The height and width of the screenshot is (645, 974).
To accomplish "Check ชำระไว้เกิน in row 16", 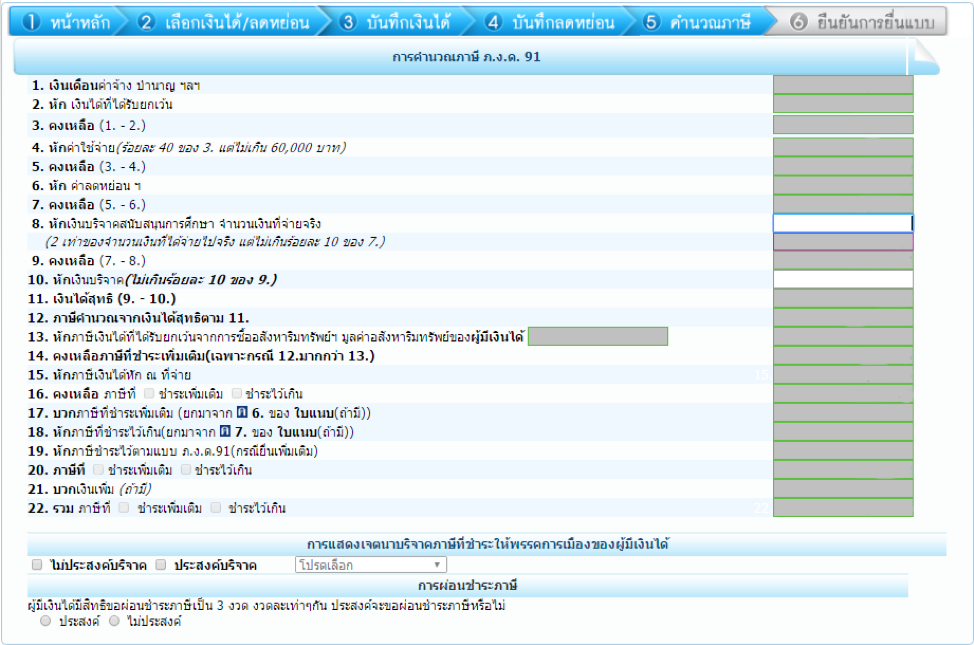I will tap(237, 394).
